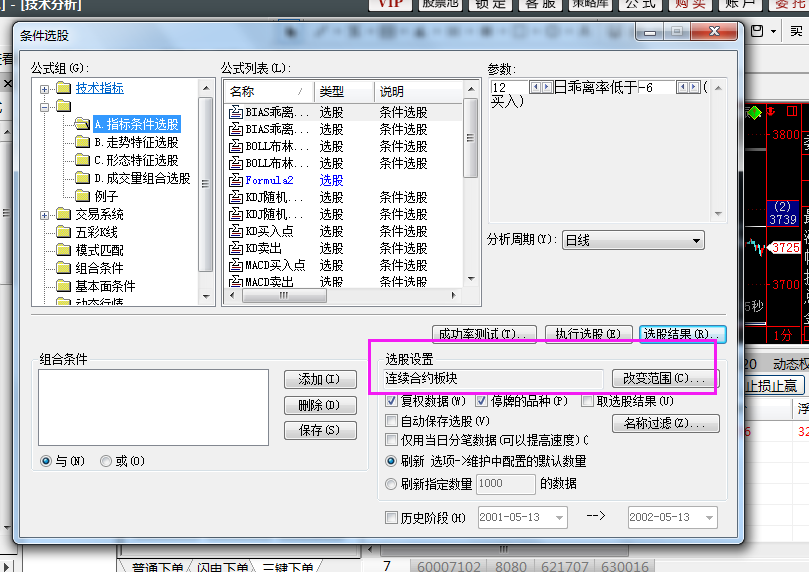Viewport: 809px width, 572px height.
Task: Select the MACD卖出 formula icon
Action: pyautogui.click(x=236, y=282)
